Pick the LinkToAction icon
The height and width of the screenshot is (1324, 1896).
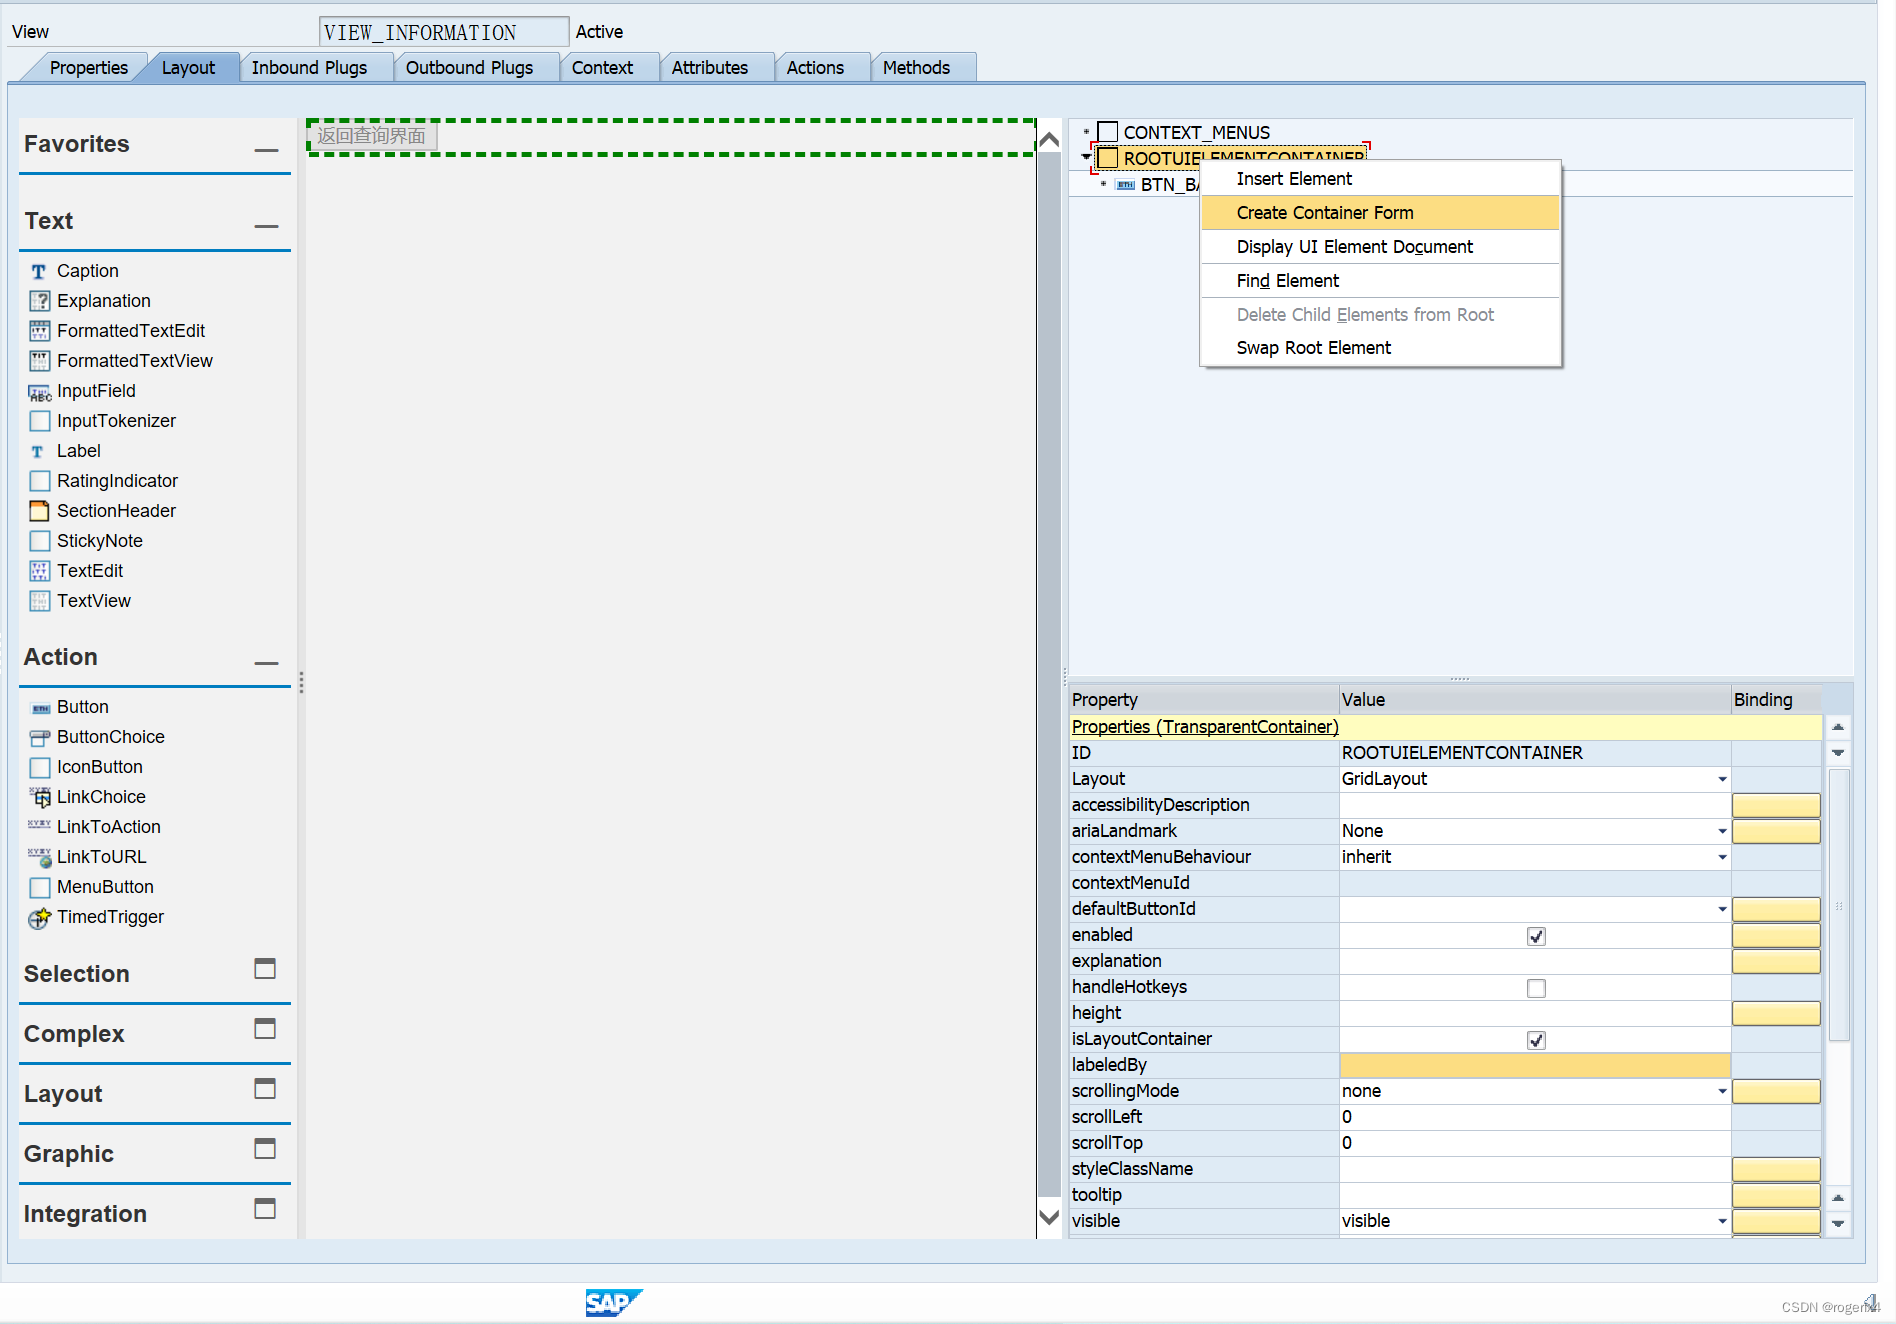coord(39,825)
